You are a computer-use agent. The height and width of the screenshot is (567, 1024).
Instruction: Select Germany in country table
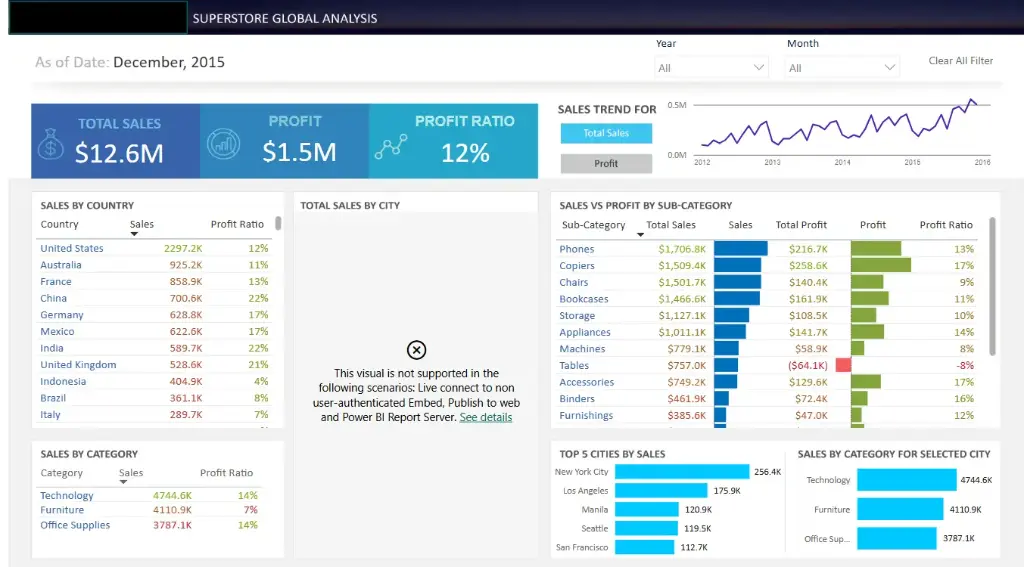pos(154,315)
